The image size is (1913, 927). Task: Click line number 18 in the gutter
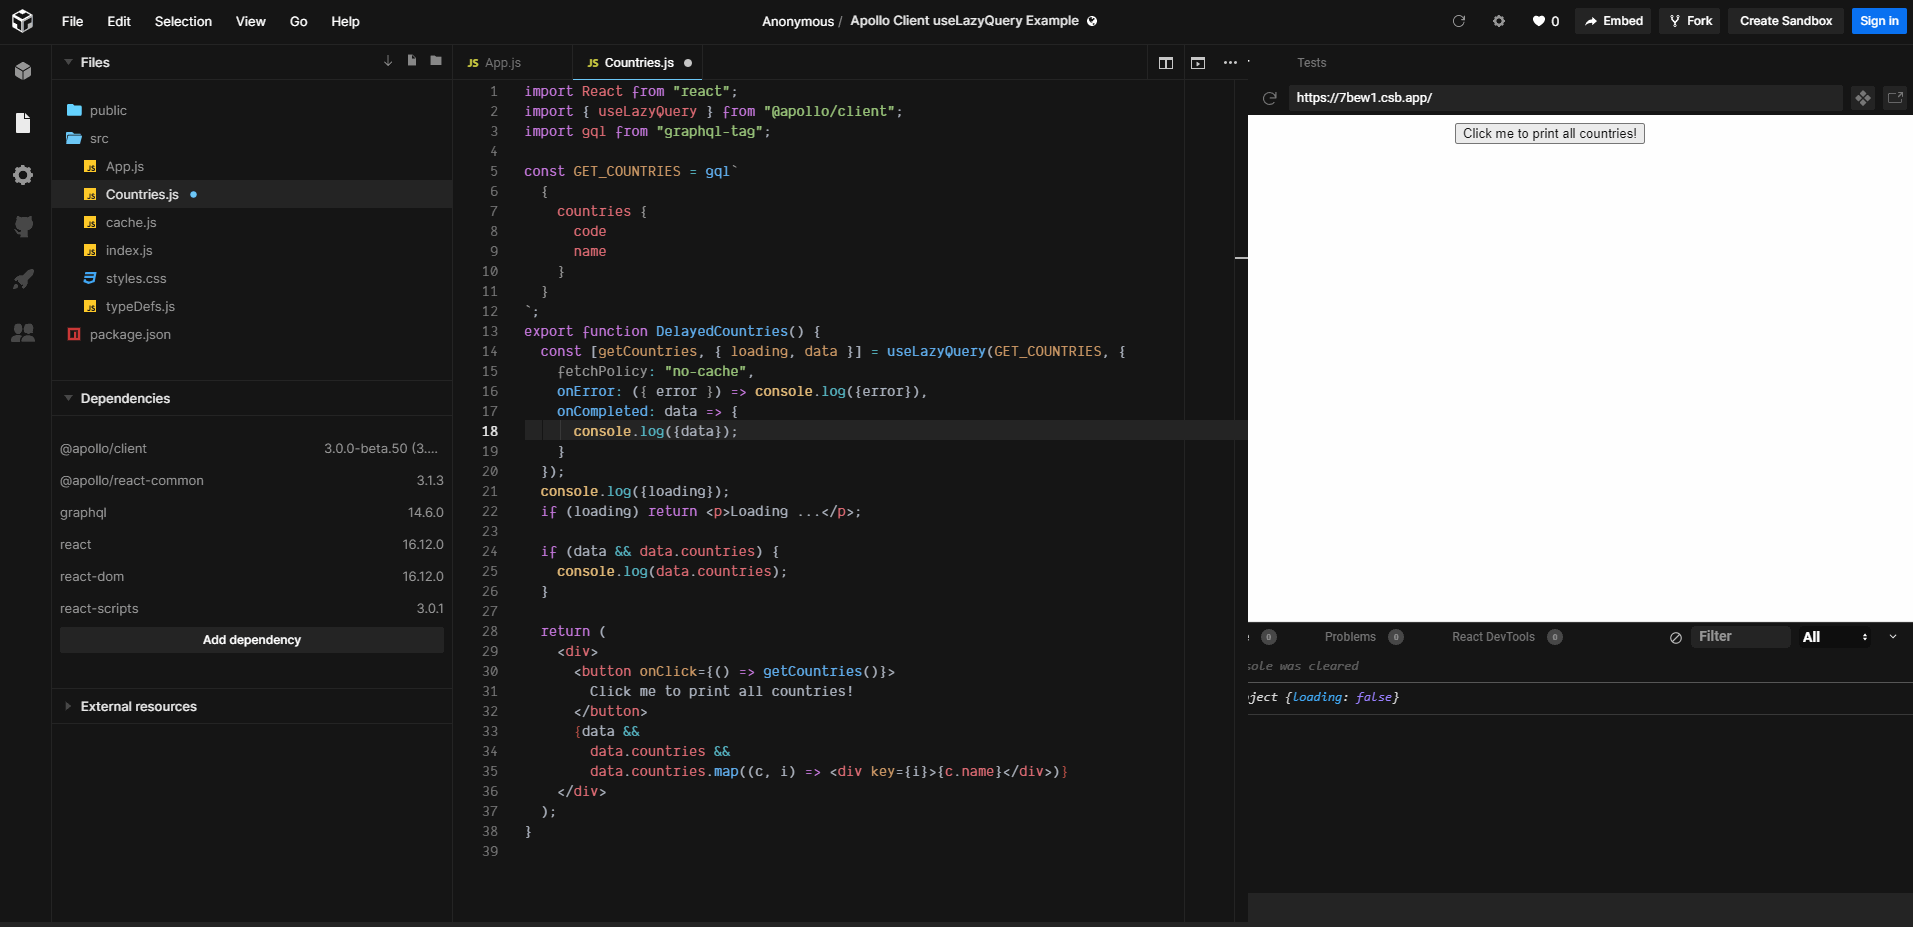[x=490, y=431]
